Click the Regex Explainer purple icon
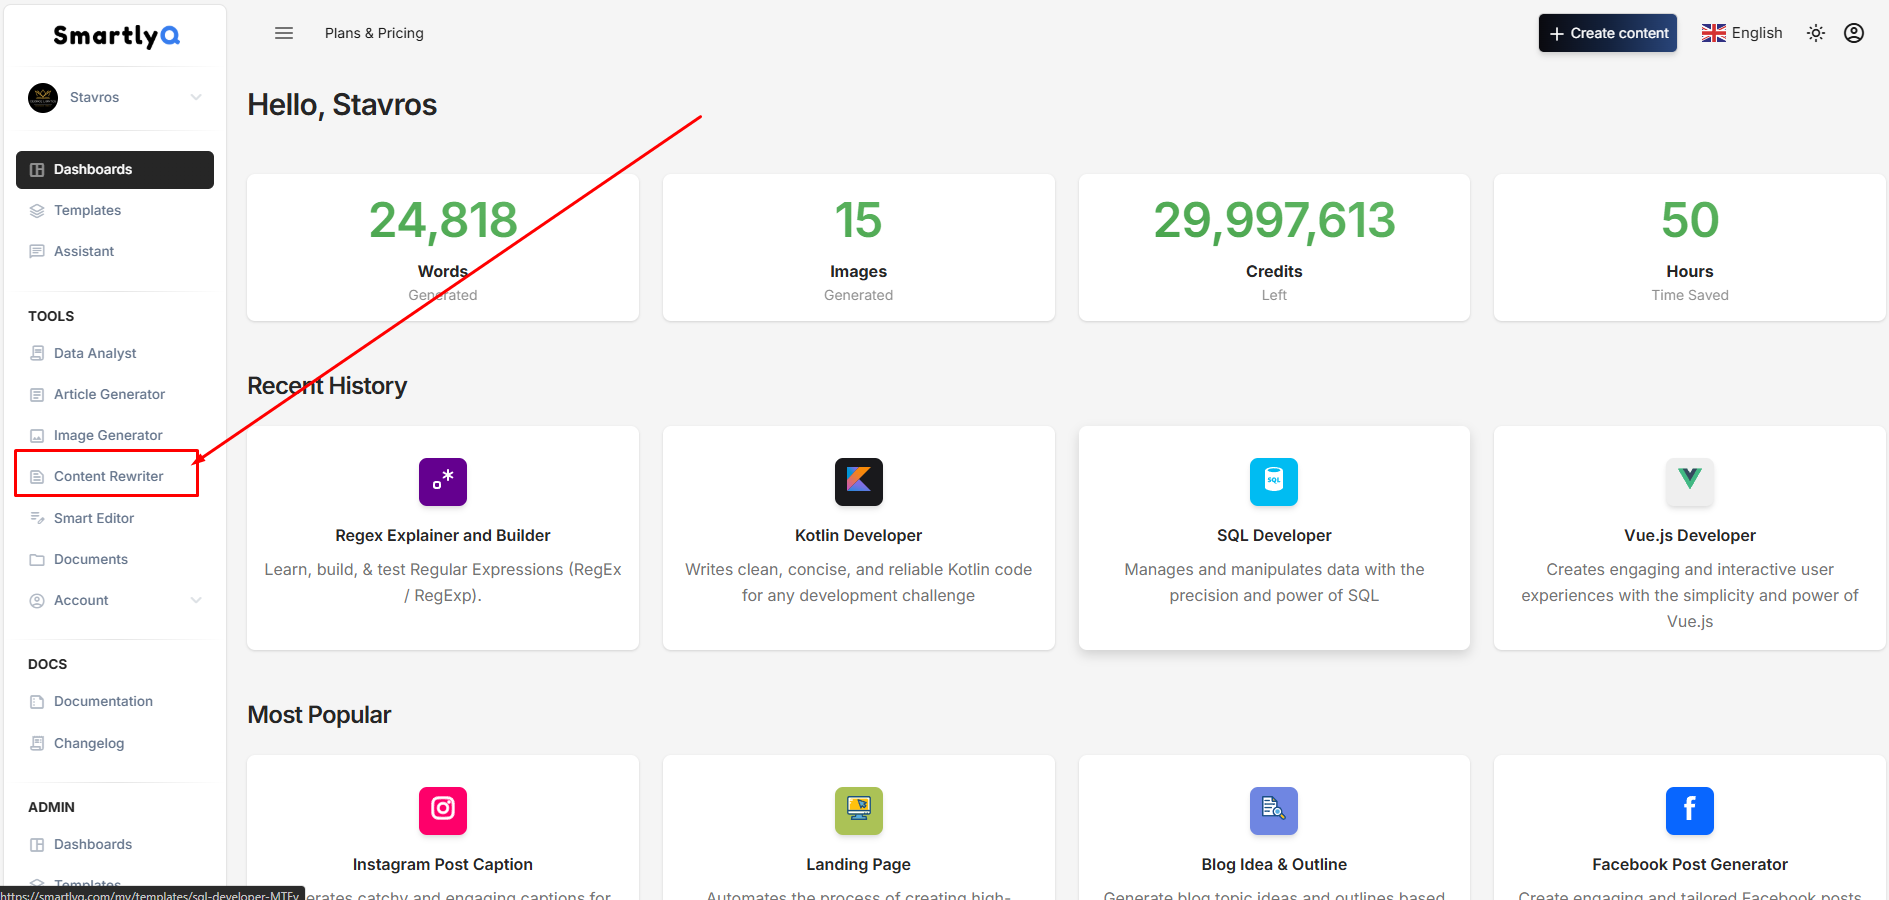Viewport: 1889px width, 900px height. coord(443,482)
